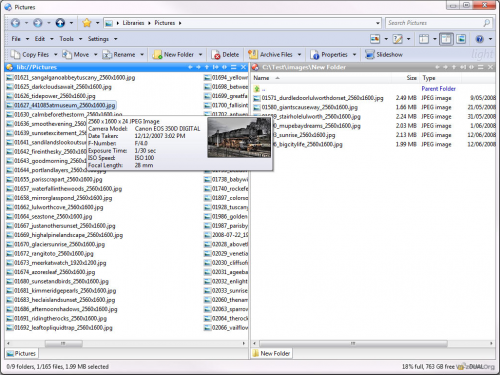Toggle the viewer pane icon in toolbar
This screenshot has width=500, height=375.
click(461, 39)
